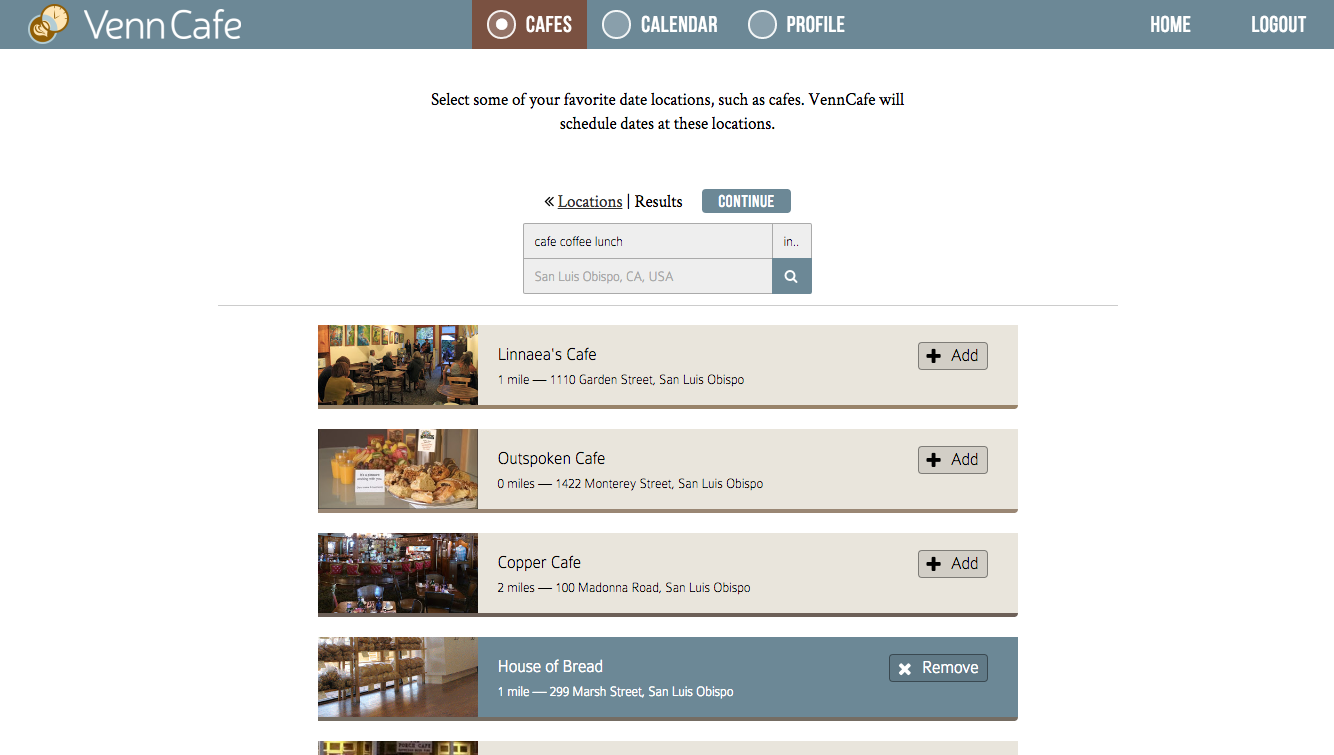Click the plus icon for Outspoken Cafe
1334x755 pixels.
[934, 460]
